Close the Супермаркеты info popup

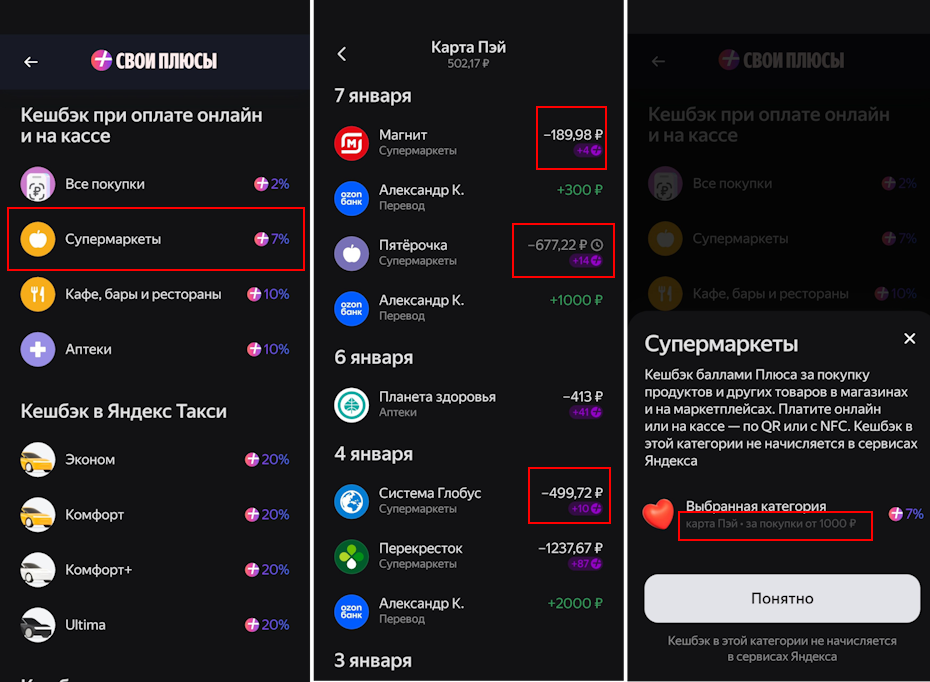click(x=909, y=338)
